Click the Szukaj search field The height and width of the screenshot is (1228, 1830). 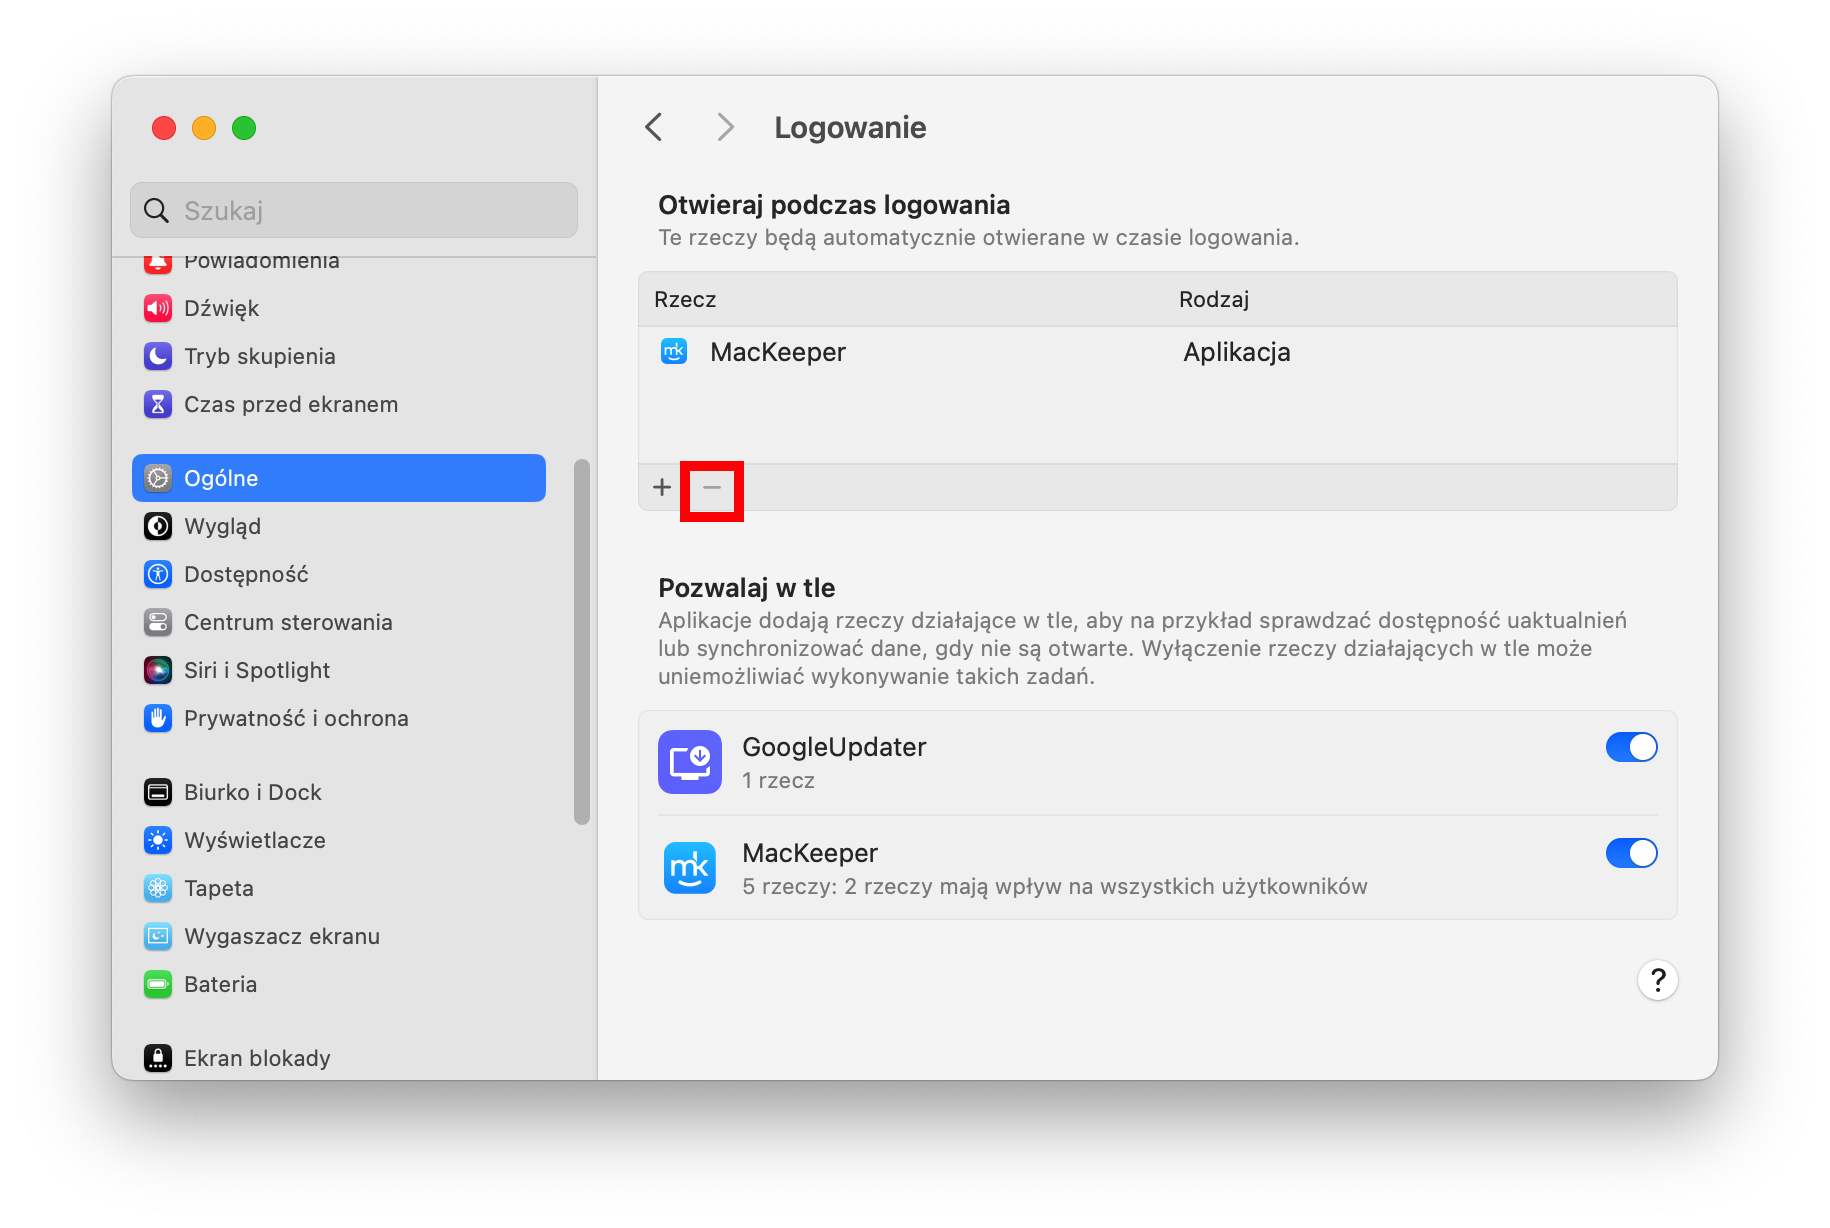(354, 210)
